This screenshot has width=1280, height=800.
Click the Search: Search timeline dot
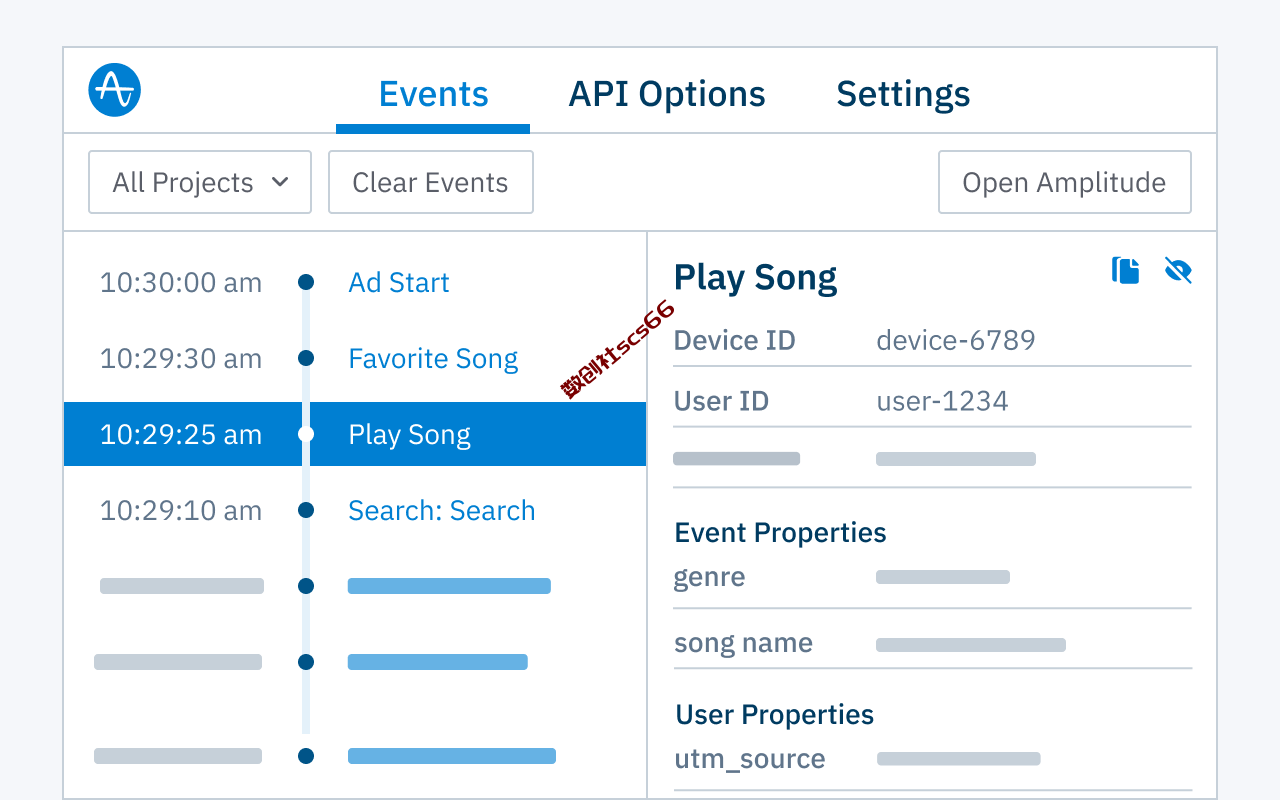point(306,510)
